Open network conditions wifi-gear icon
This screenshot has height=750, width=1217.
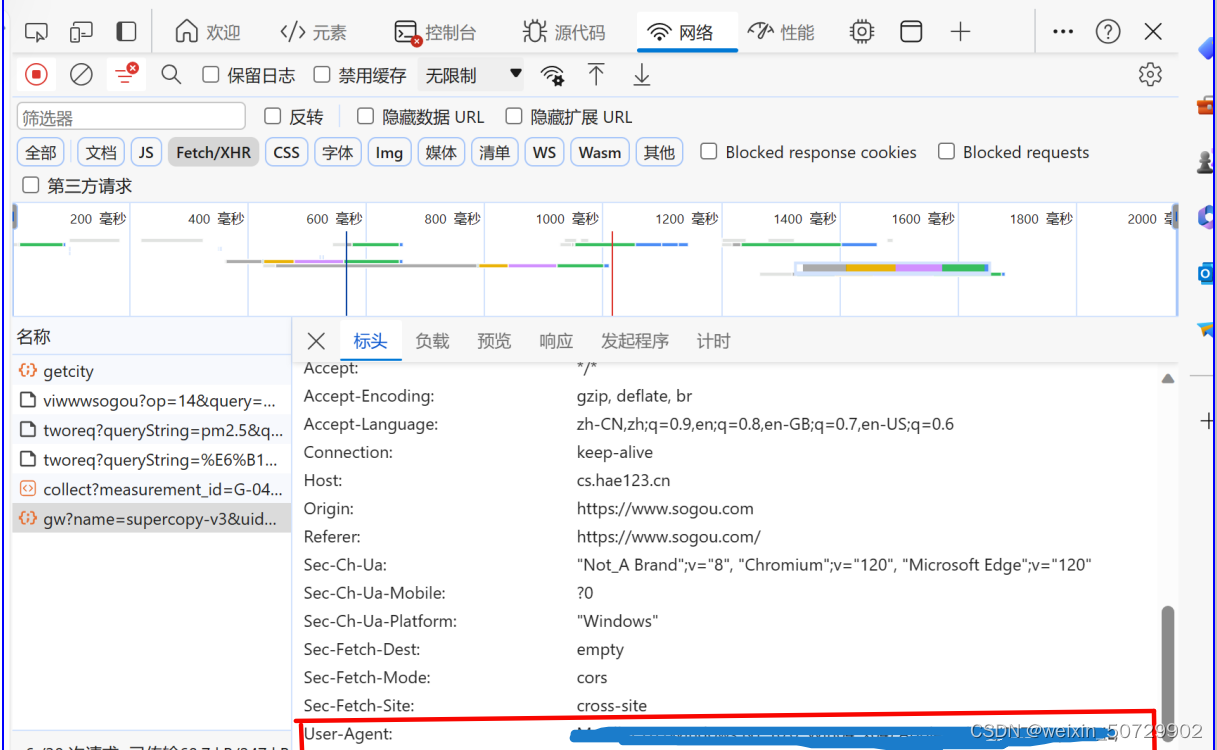(x=552, y=75)
